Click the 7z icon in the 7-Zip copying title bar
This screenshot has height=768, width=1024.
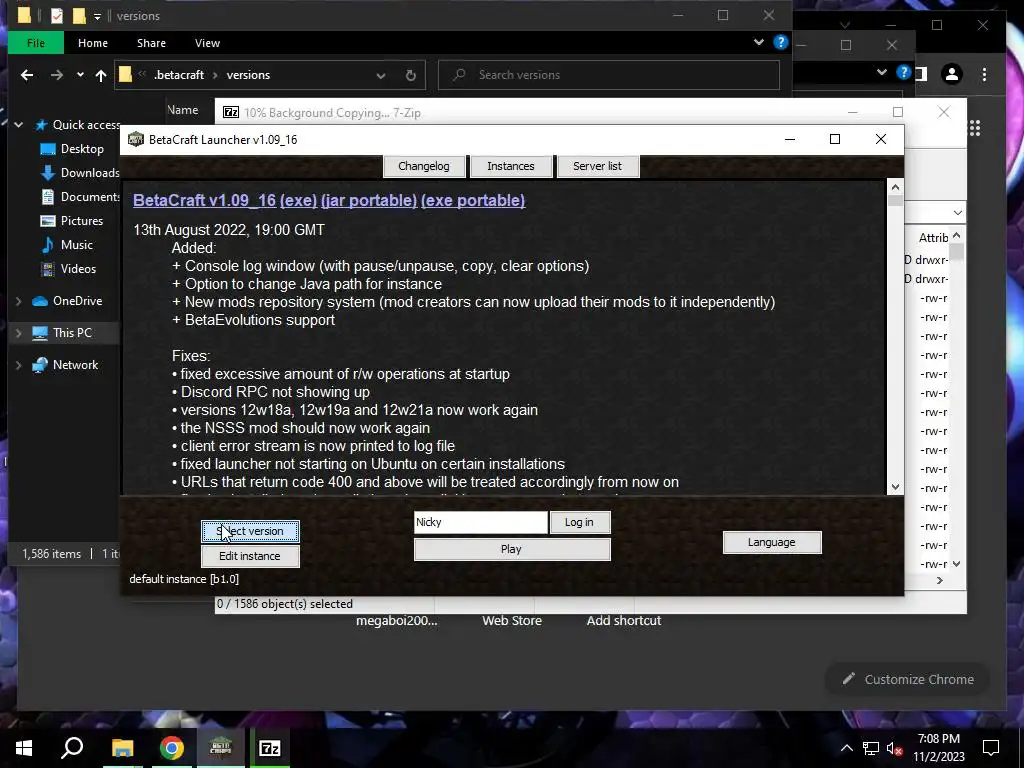click(x=231, y=112)
